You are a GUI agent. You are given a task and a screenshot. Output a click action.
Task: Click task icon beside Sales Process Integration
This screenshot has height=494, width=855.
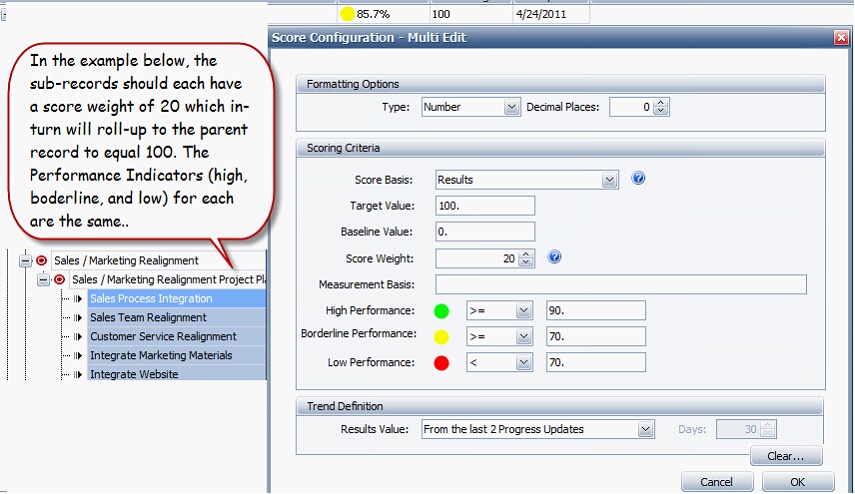click(x=78, y=299)
